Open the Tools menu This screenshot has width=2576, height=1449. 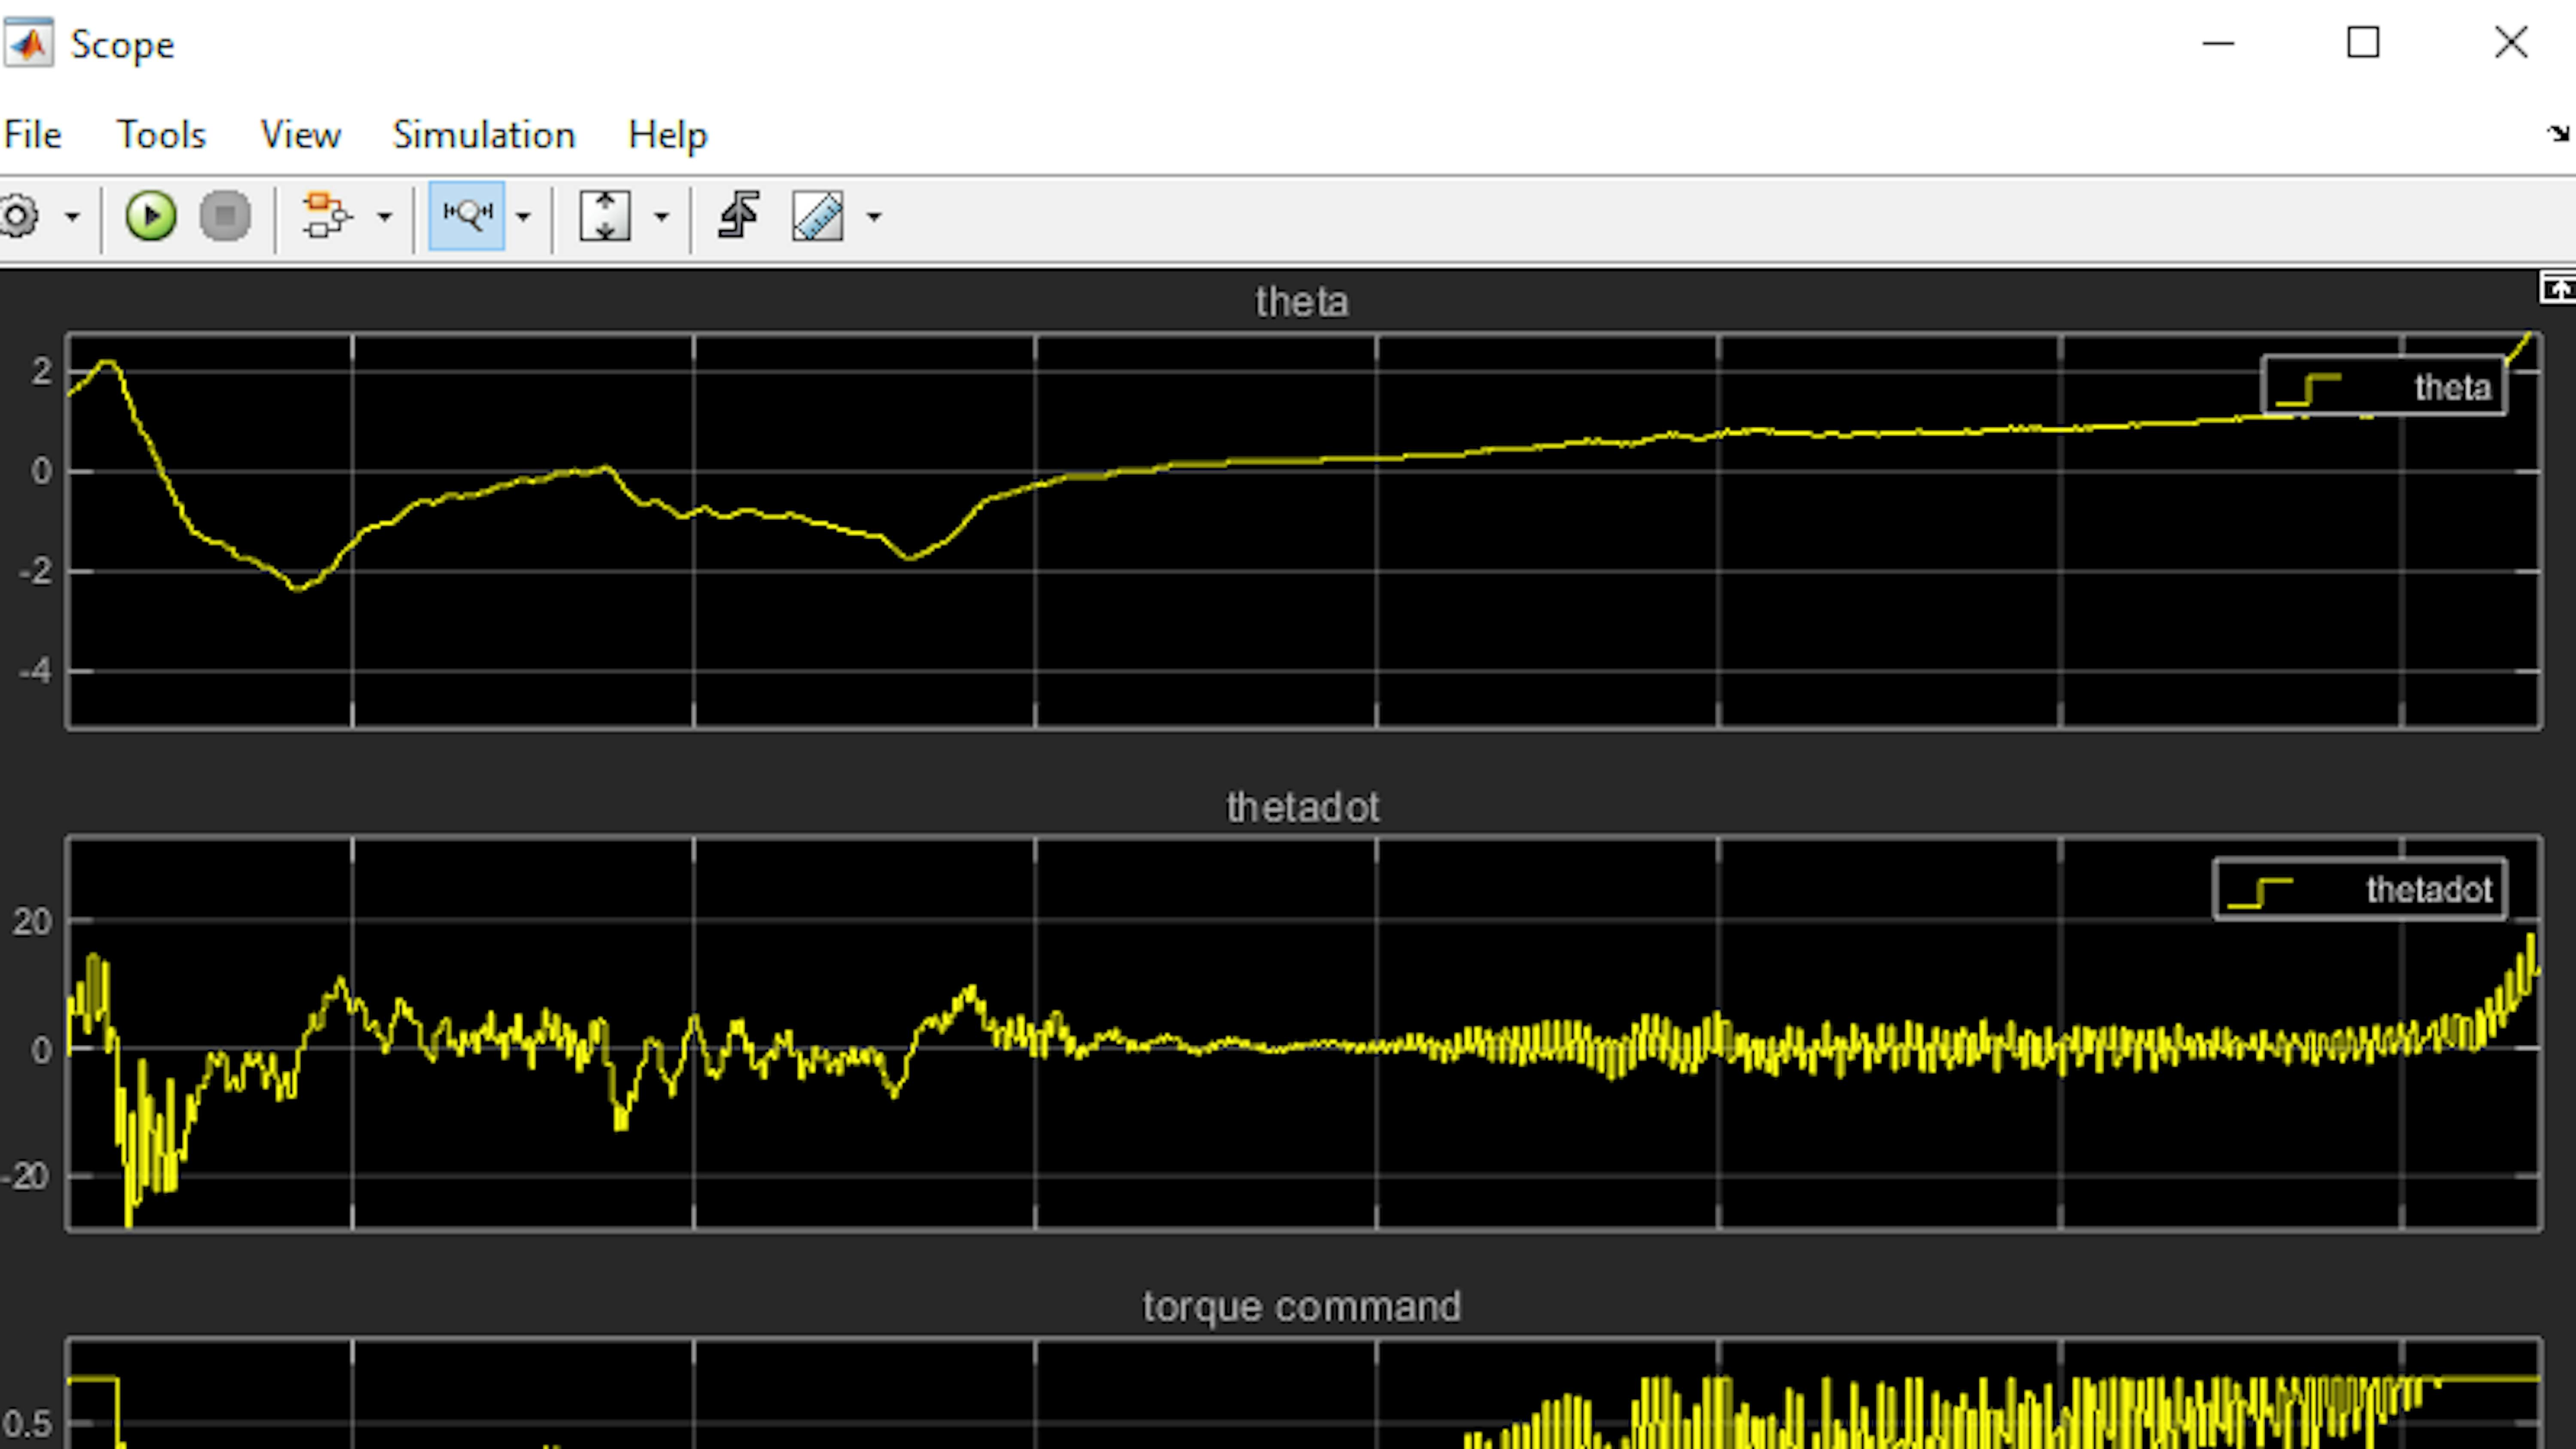coord(161,135)
